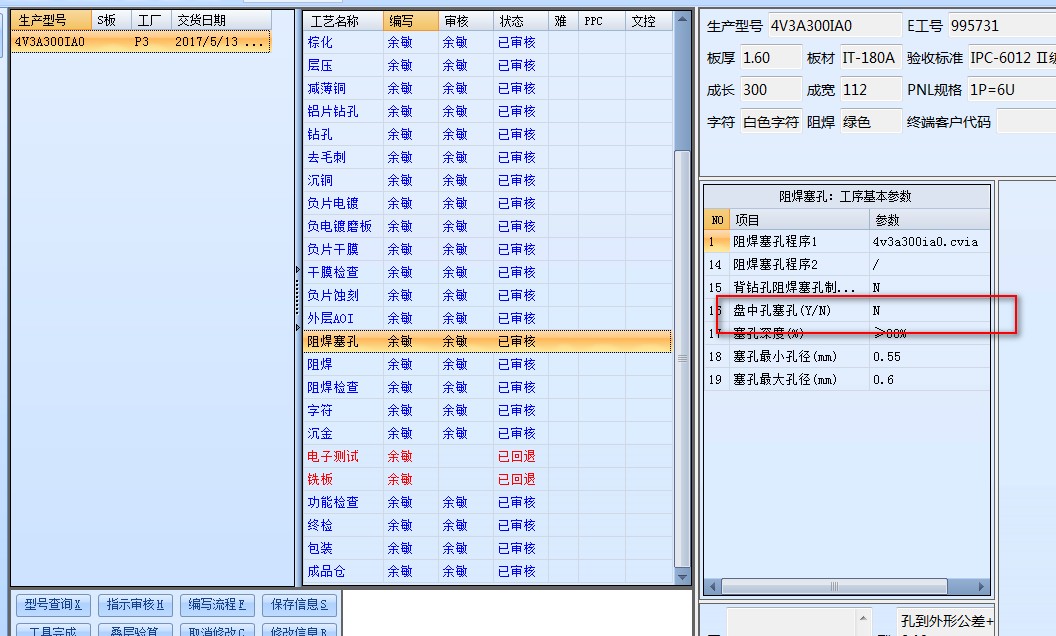Viewport: 1056px width, 636px height.
Task: Select the 钻孔 process row
Action: click(x=488, y=134)
